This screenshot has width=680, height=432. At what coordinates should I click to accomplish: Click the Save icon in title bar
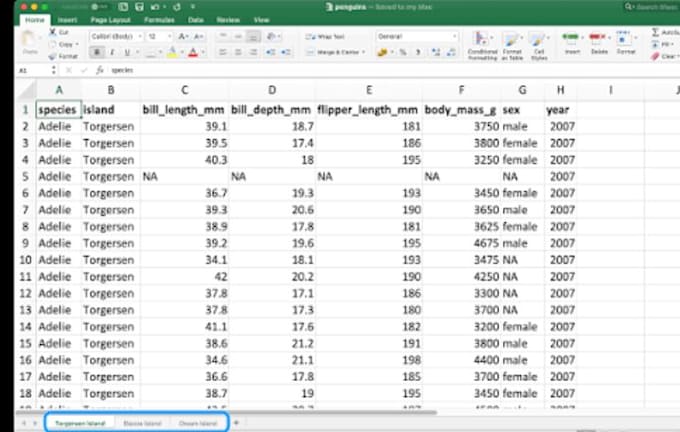tap(139, 7)
